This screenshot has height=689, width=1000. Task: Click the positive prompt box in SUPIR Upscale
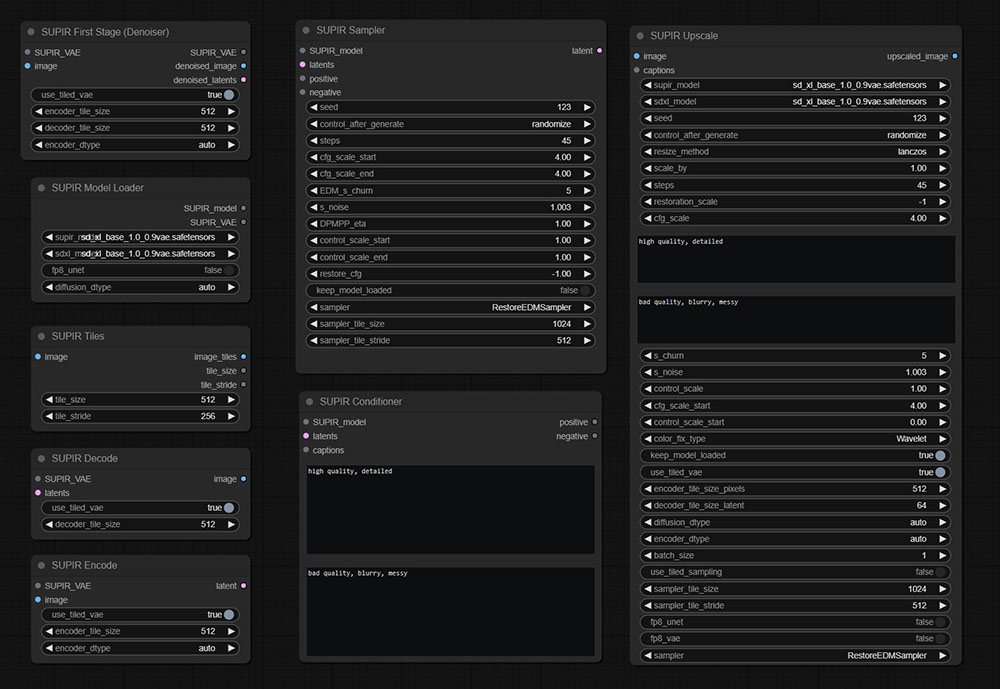click(x=796, y=259)
